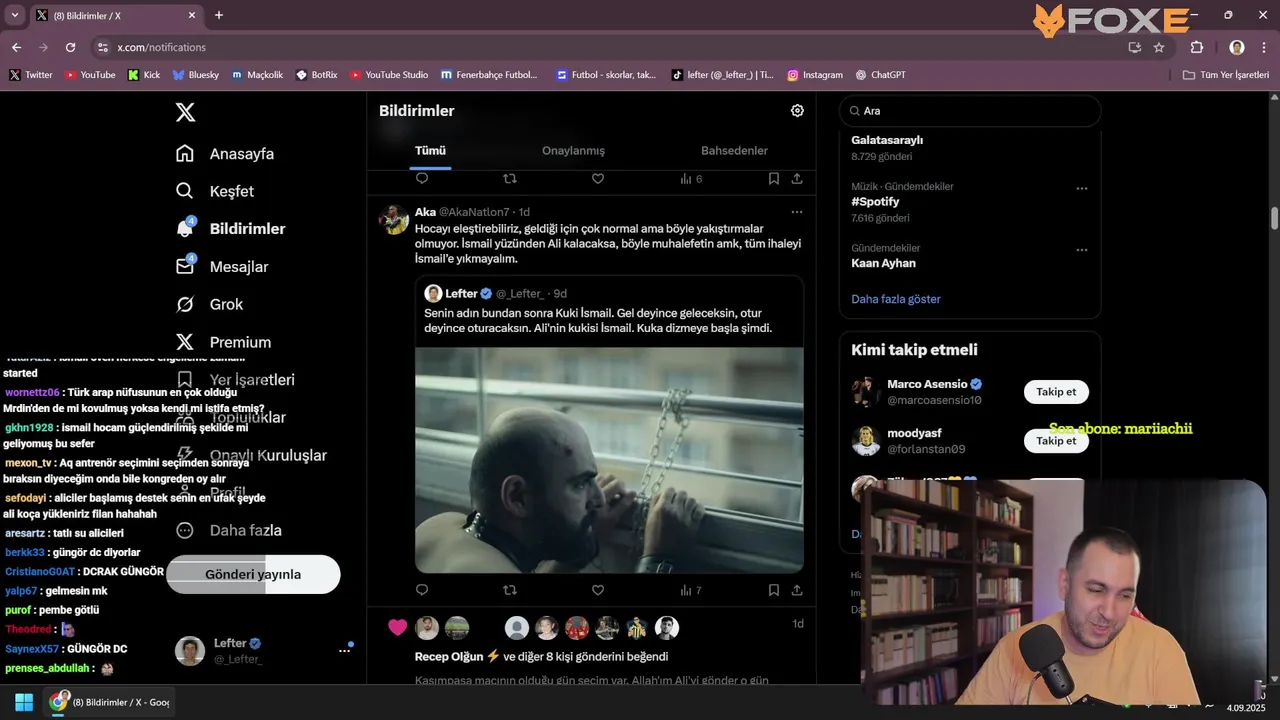Open Chrome extensions puzzle icon

click(x=1197, y=47)
